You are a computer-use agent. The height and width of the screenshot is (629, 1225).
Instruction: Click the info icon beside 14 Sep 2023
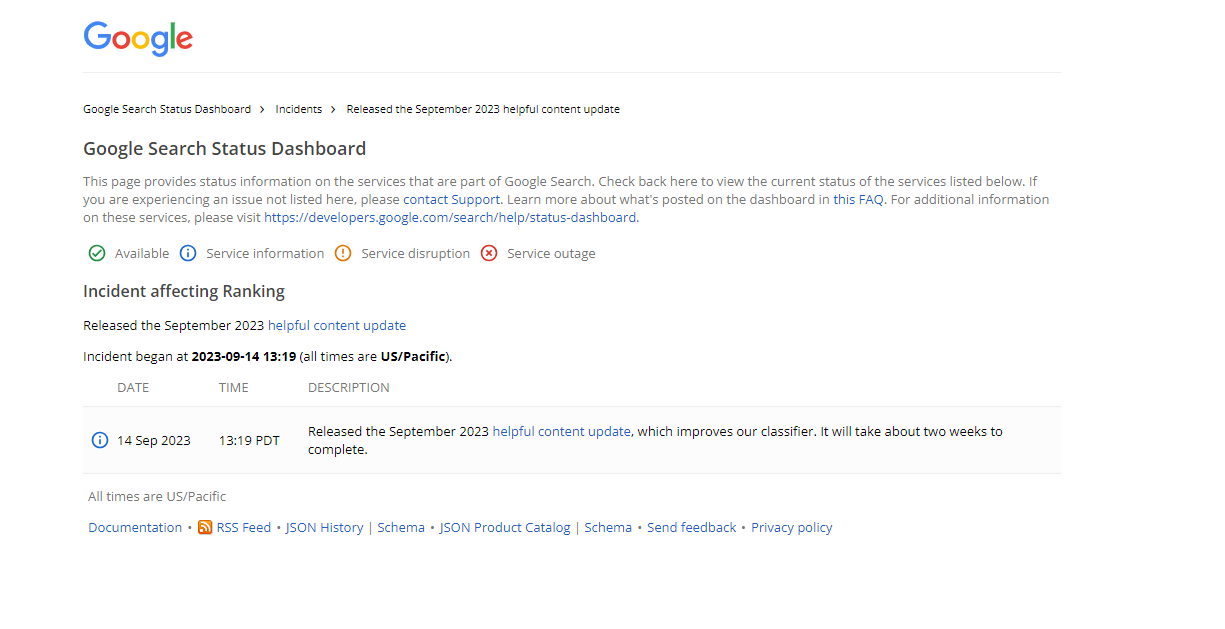[100, 440]
